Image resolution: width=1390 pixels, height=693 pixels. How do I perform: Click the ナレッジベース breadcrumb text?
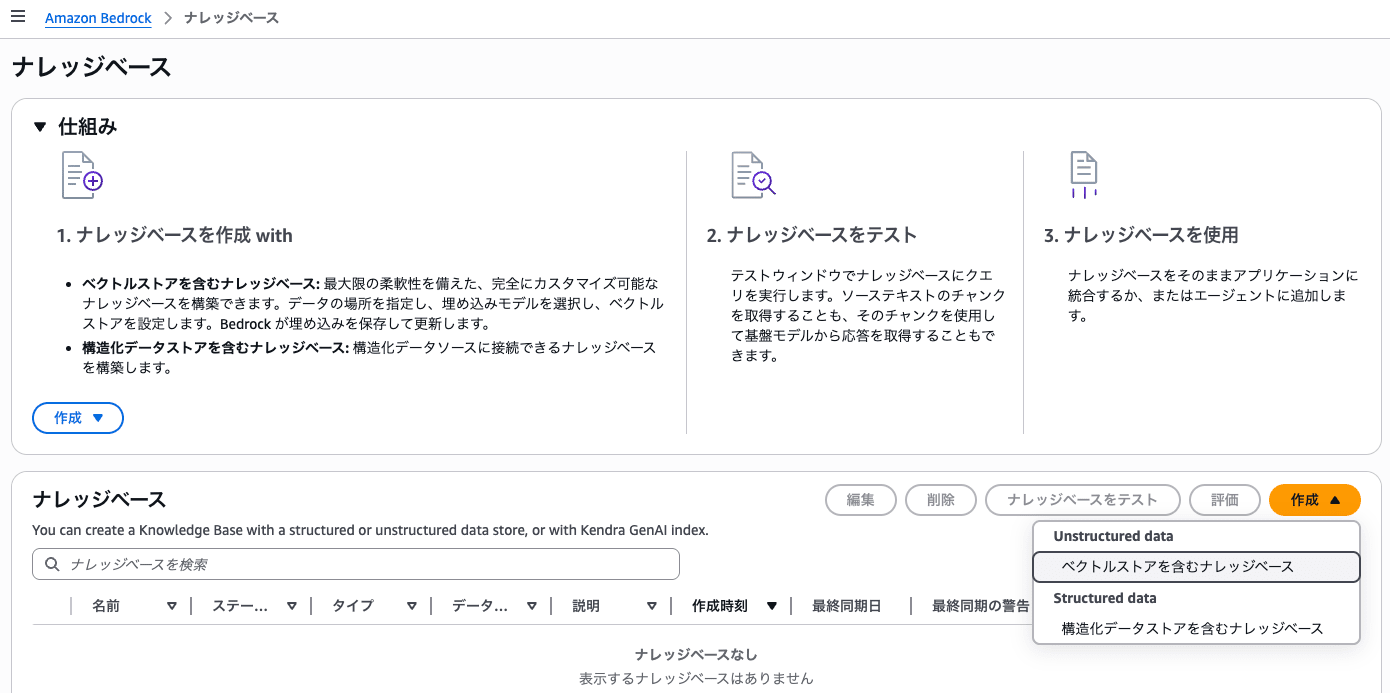(x=232, y=18)
